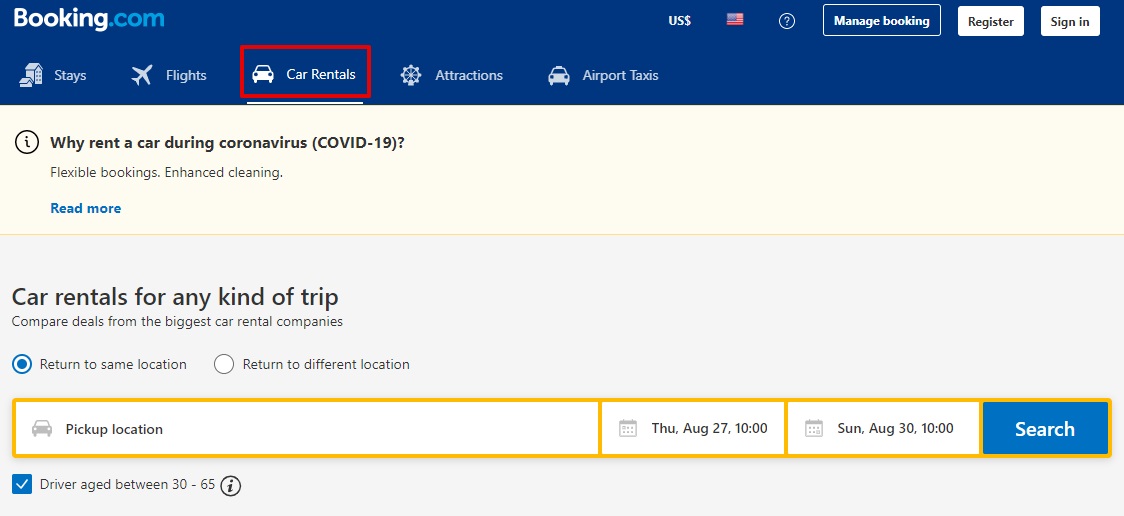Click the COVID-19 notice info icon

(x=27, y=143)
